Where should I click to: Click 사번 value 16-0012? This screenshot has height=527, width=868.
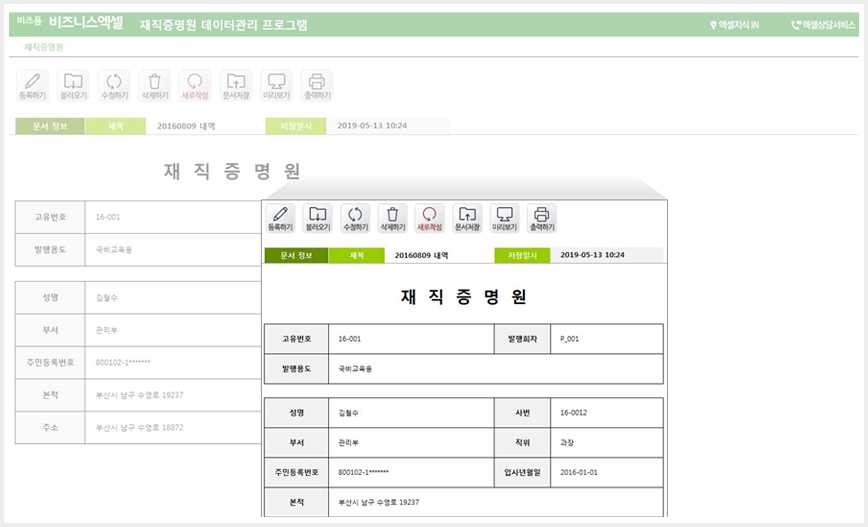574,413
